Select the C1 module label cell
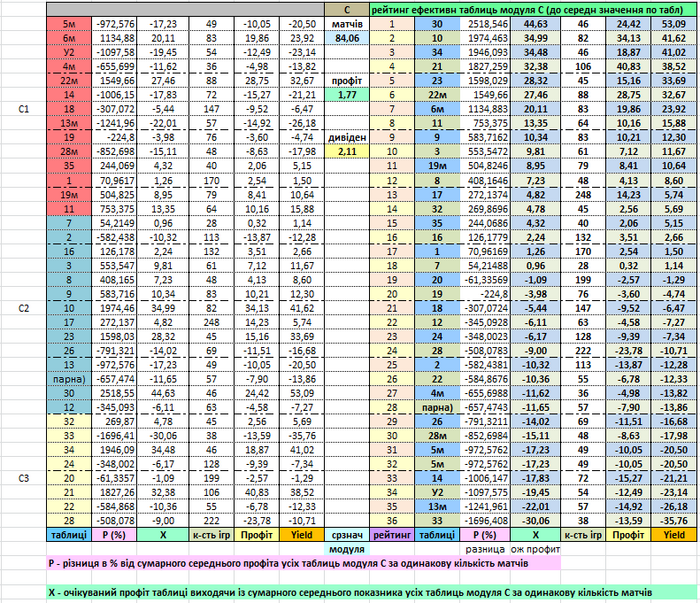700x603 pixels. click(24, 109)
